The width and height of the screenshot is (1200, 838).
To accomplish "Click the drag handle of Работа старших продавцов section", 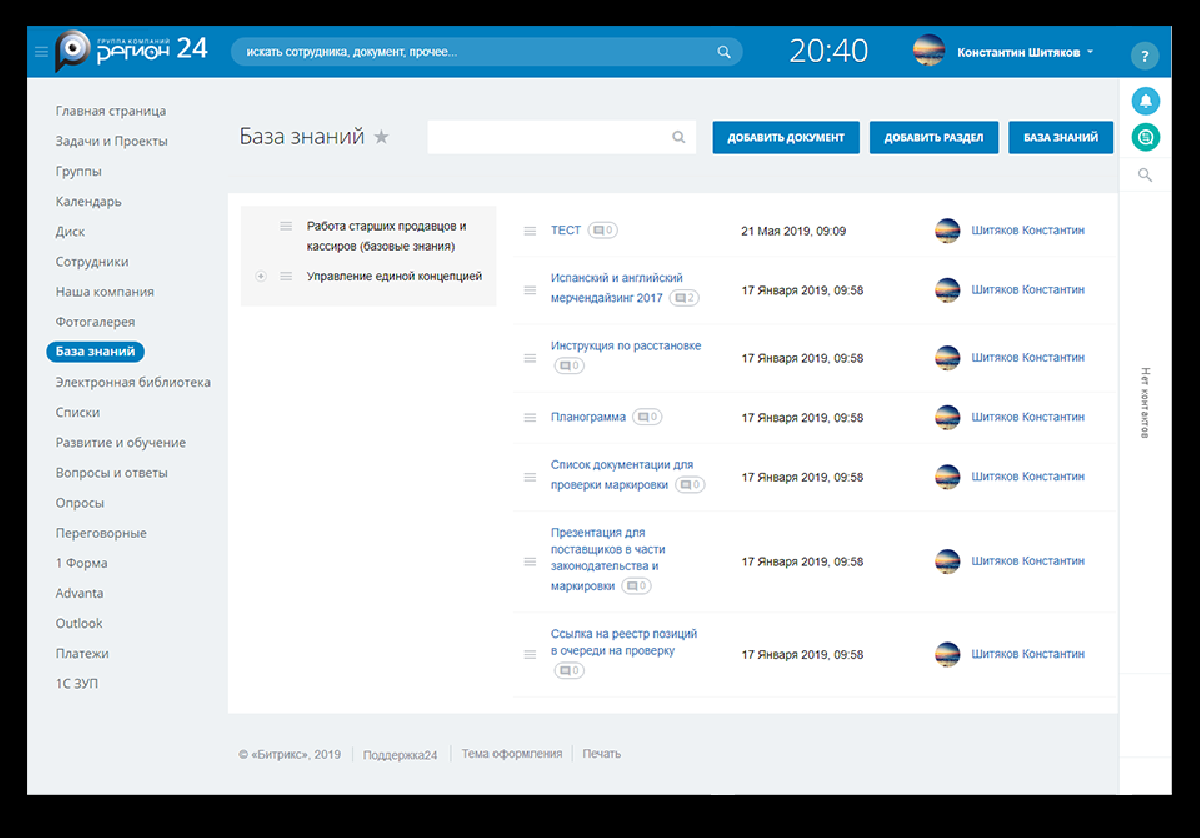I will pyautogui.click(x=286, y=226).
